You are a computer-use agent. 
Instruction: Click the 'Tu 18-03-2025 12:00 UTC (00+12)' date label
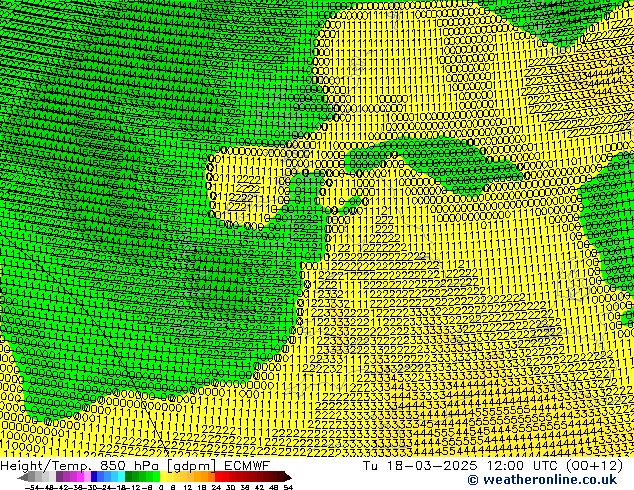(493, 465)
